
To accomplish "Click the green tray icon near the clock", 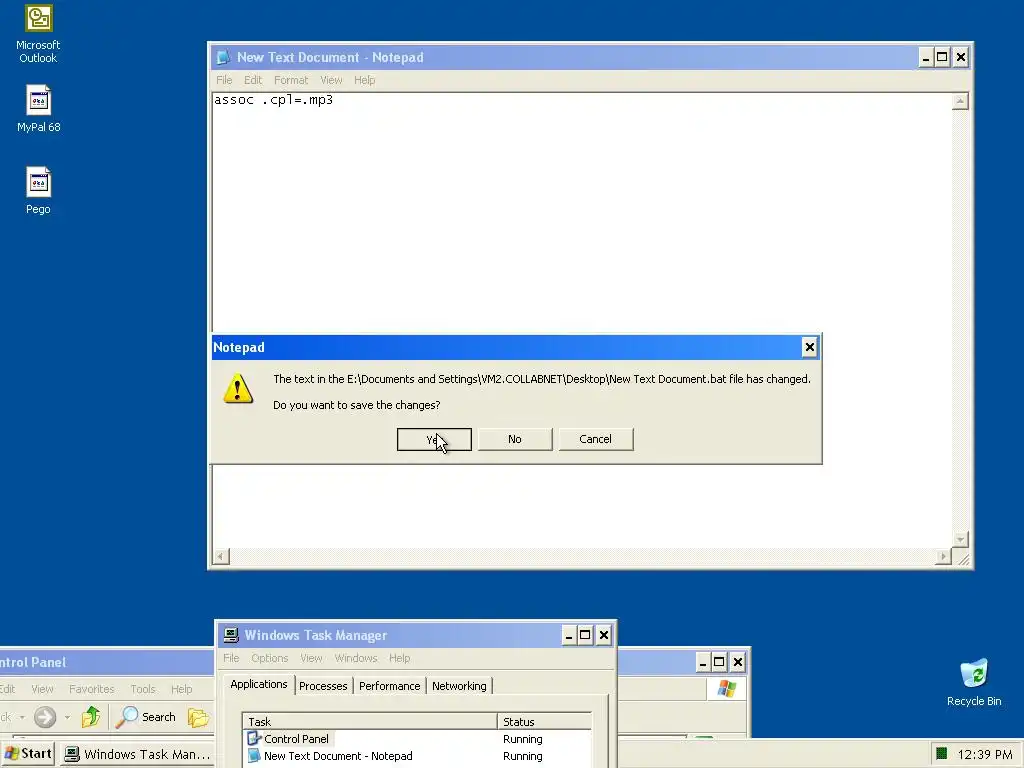I will (x=941, y=754).
